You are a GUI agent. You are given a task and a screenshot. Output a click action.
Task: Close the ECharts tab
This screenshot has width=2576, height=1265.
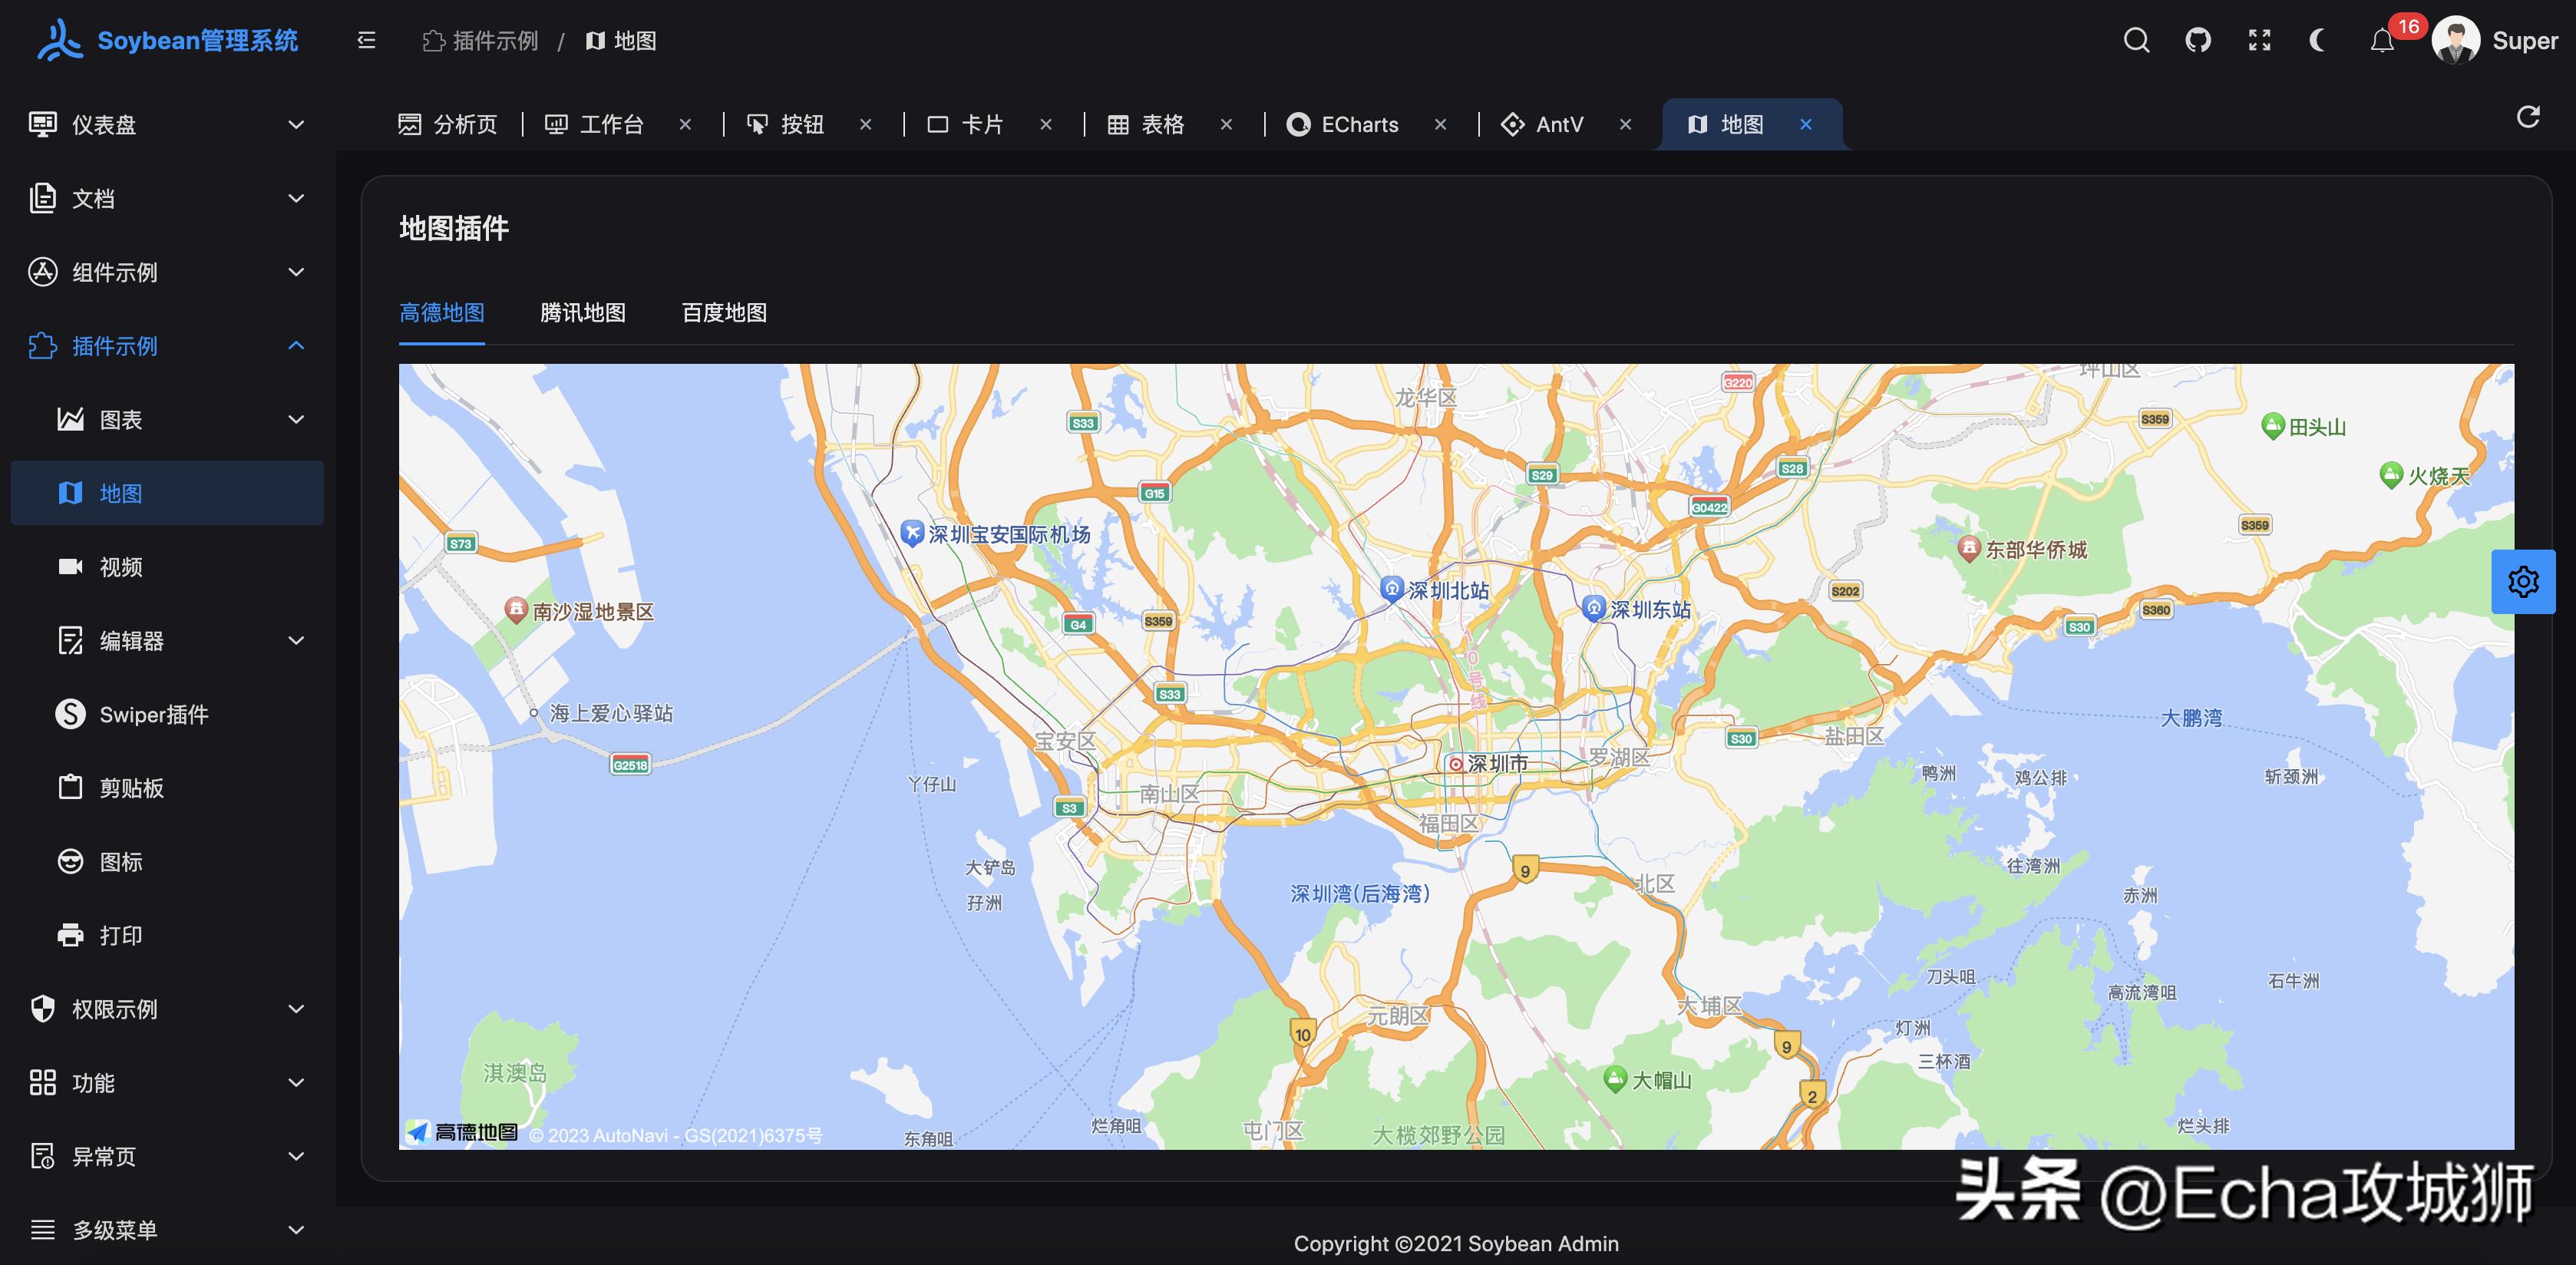click(1440, 124)
